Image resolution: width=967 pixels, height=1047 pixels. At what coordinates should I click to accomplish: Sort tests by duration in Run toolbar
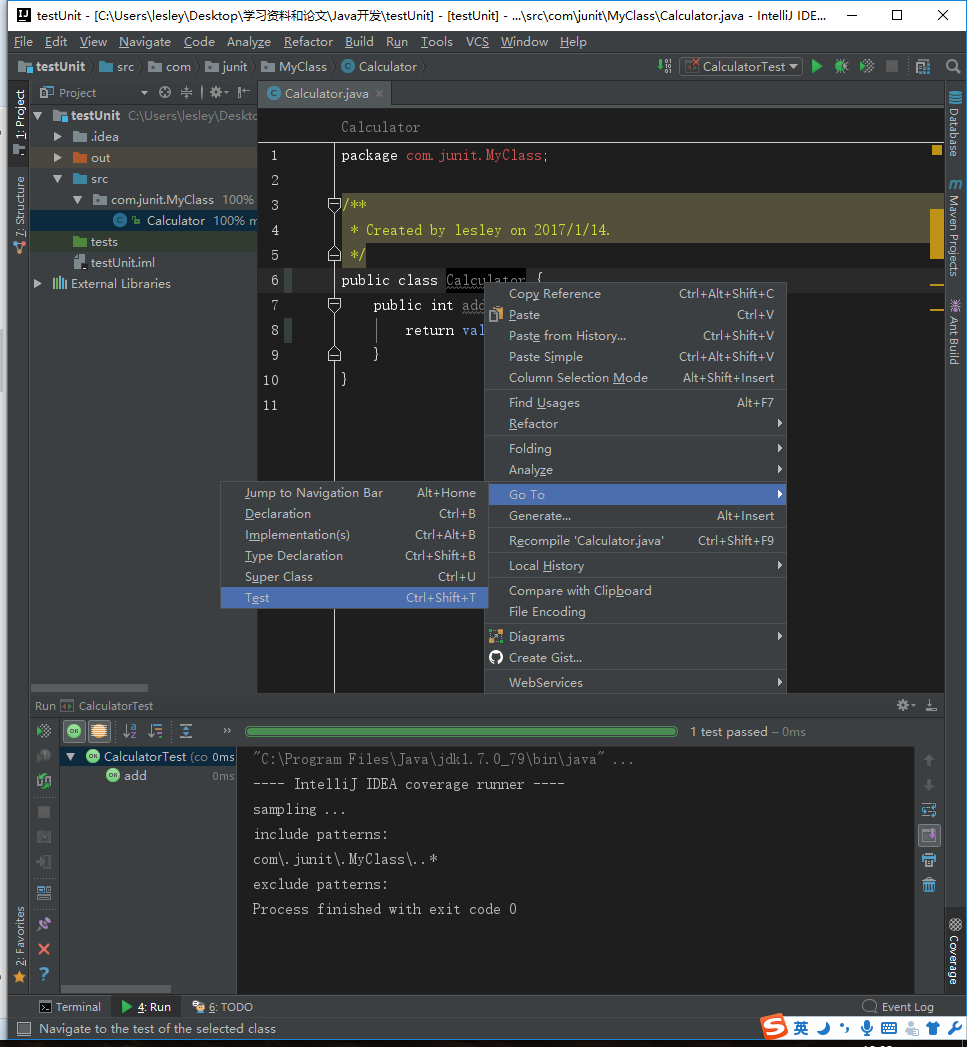click(155, 731)
